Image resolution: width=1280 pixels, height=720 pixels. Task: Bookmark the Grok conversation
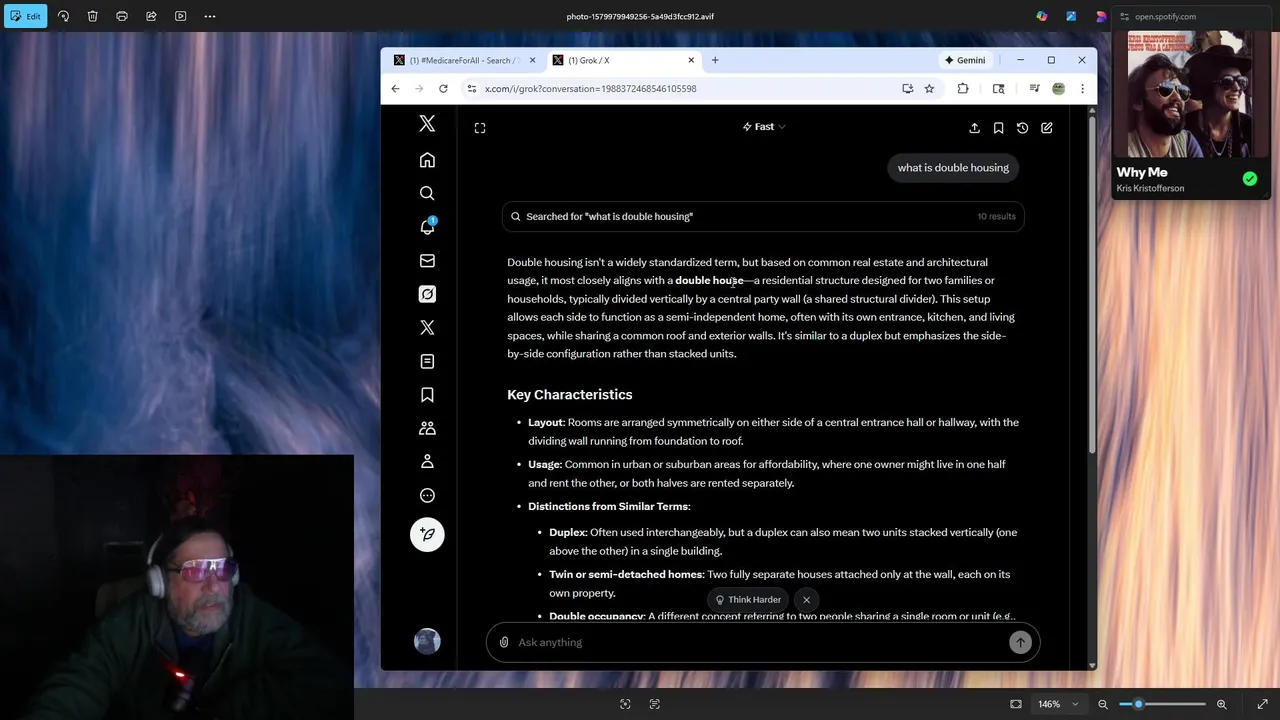(x=998, y=128)
